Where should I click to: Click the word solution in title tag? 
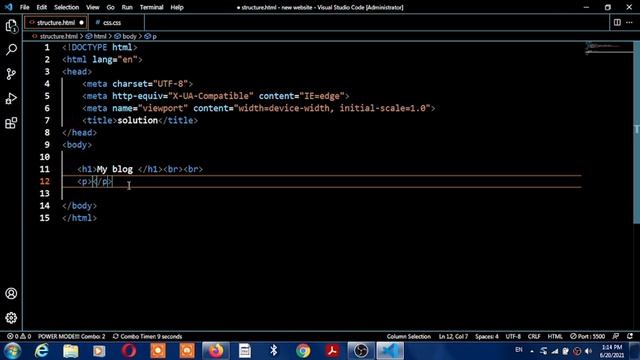[x=138, y=120]
